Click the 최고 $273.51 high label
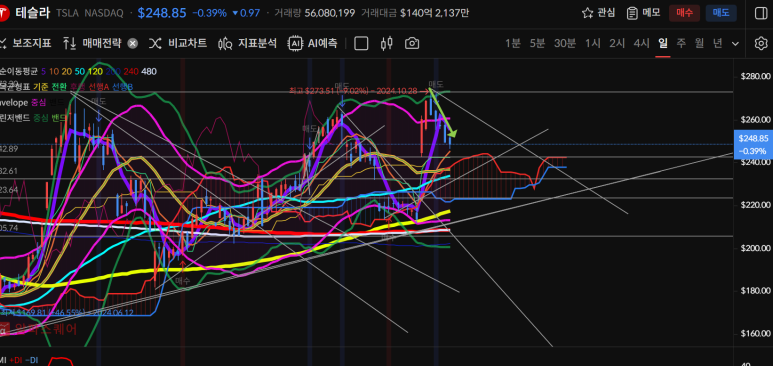This screenshot has height=366, width=773. pyautogui.click(x=352, y=91)
